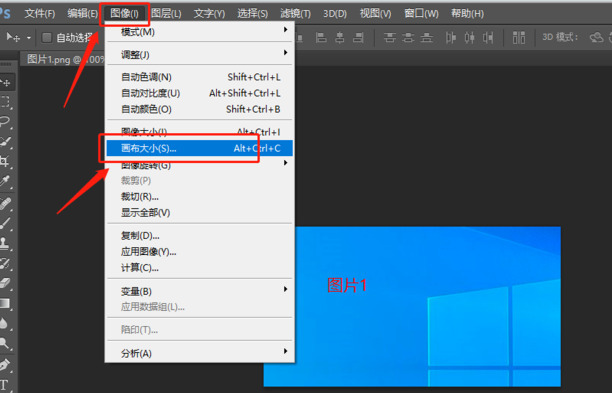Click the align right edges icon

tap(358, 37)
